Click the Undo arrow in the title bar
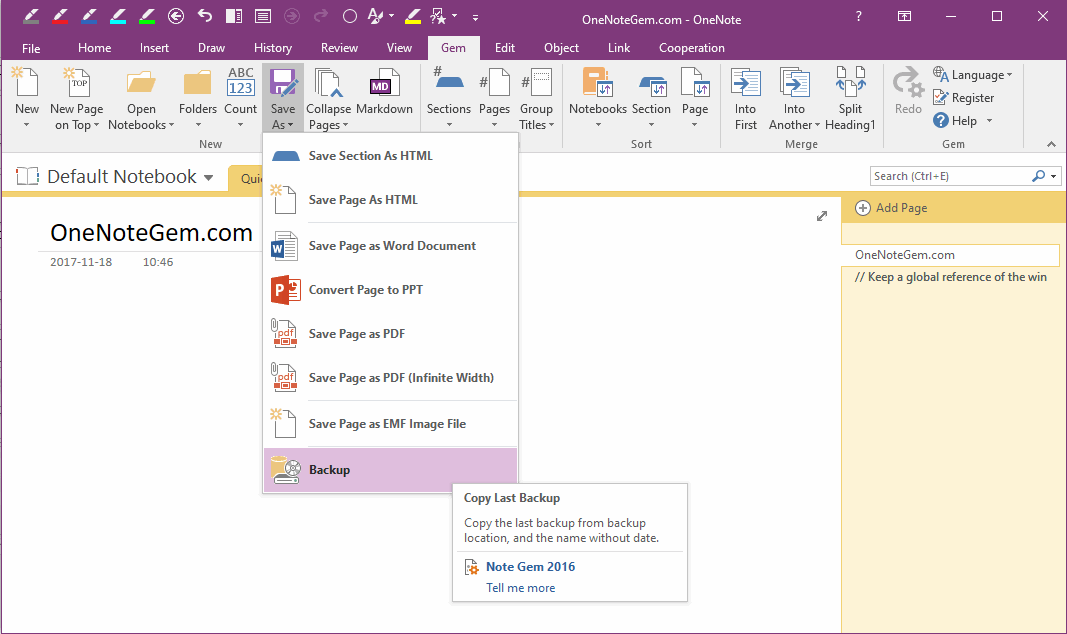The image size is (1067, 634). tap(205, 16)
